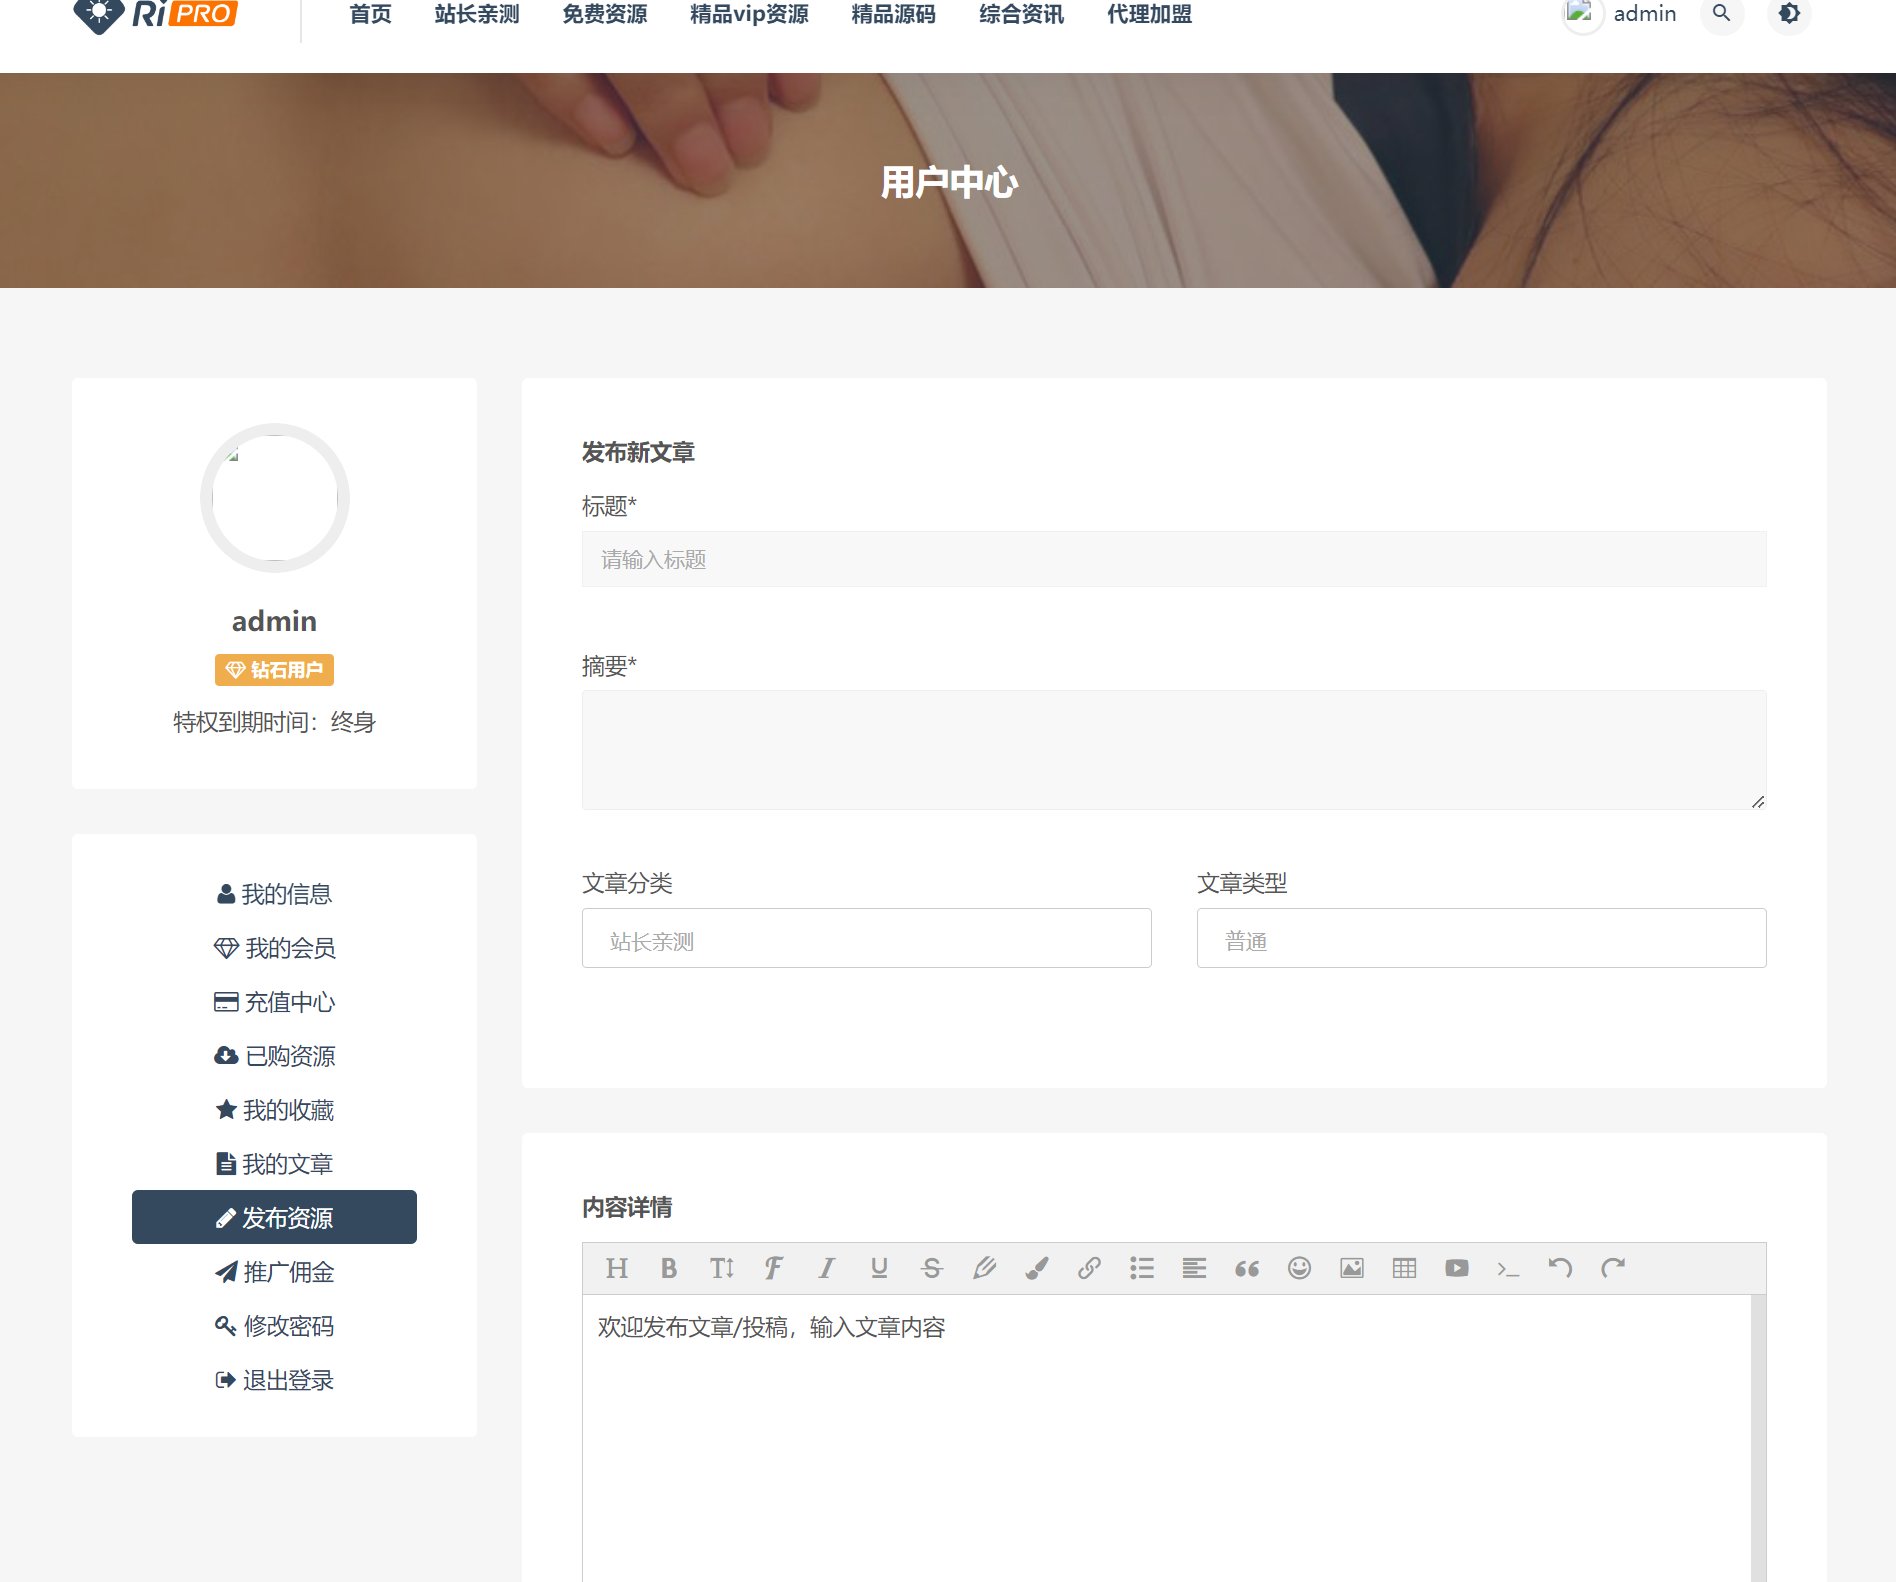The image size is (1896, 1582).
Task: Click the insert link icon
Action: point(1089,1269)
